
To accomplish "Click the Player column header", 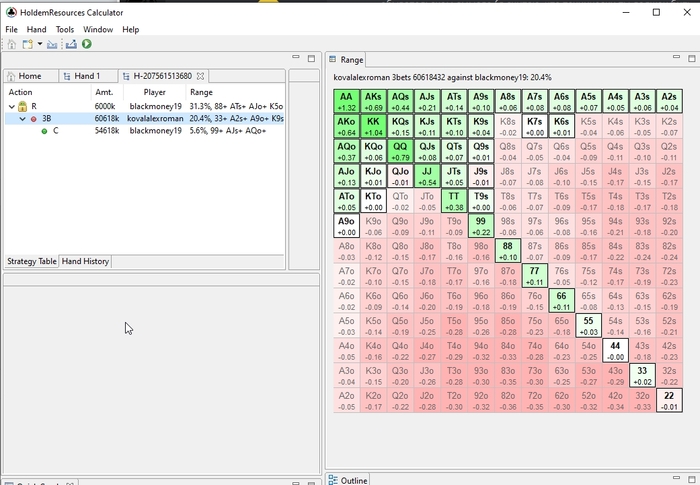I will click(x=154, y=92).
